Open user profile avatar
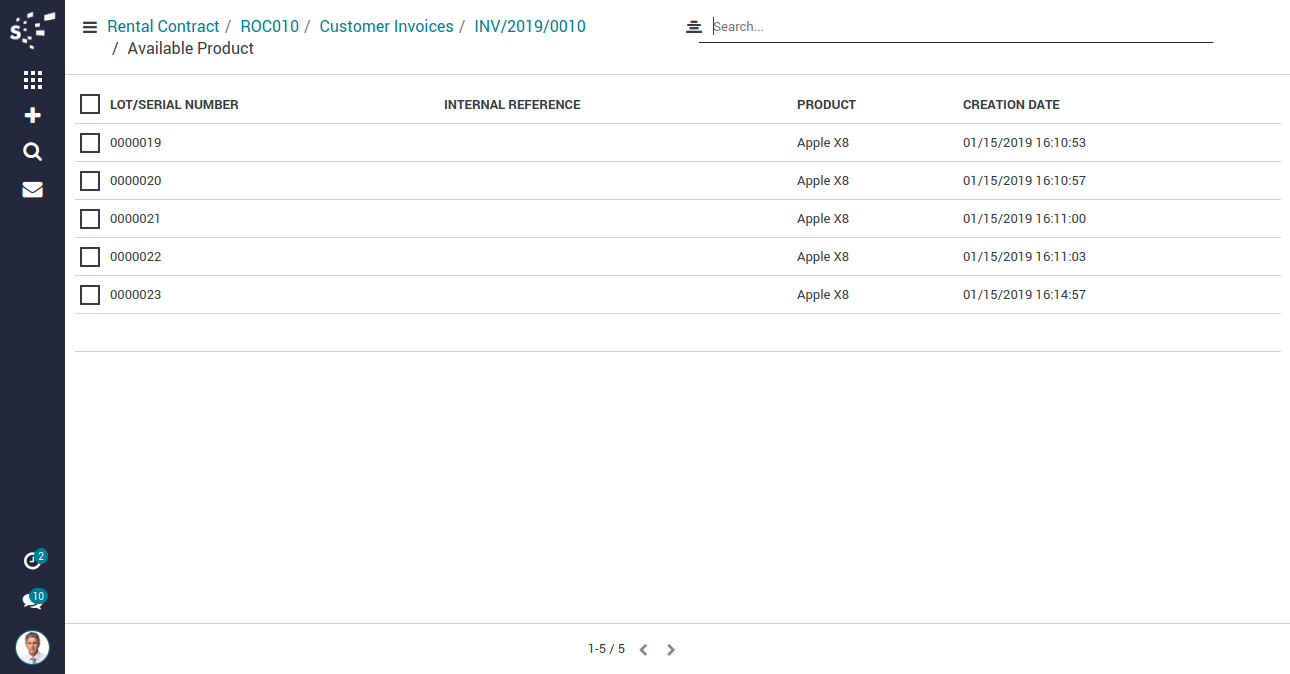Screen dimensions: 1290x674 click(x=32, y=647)
